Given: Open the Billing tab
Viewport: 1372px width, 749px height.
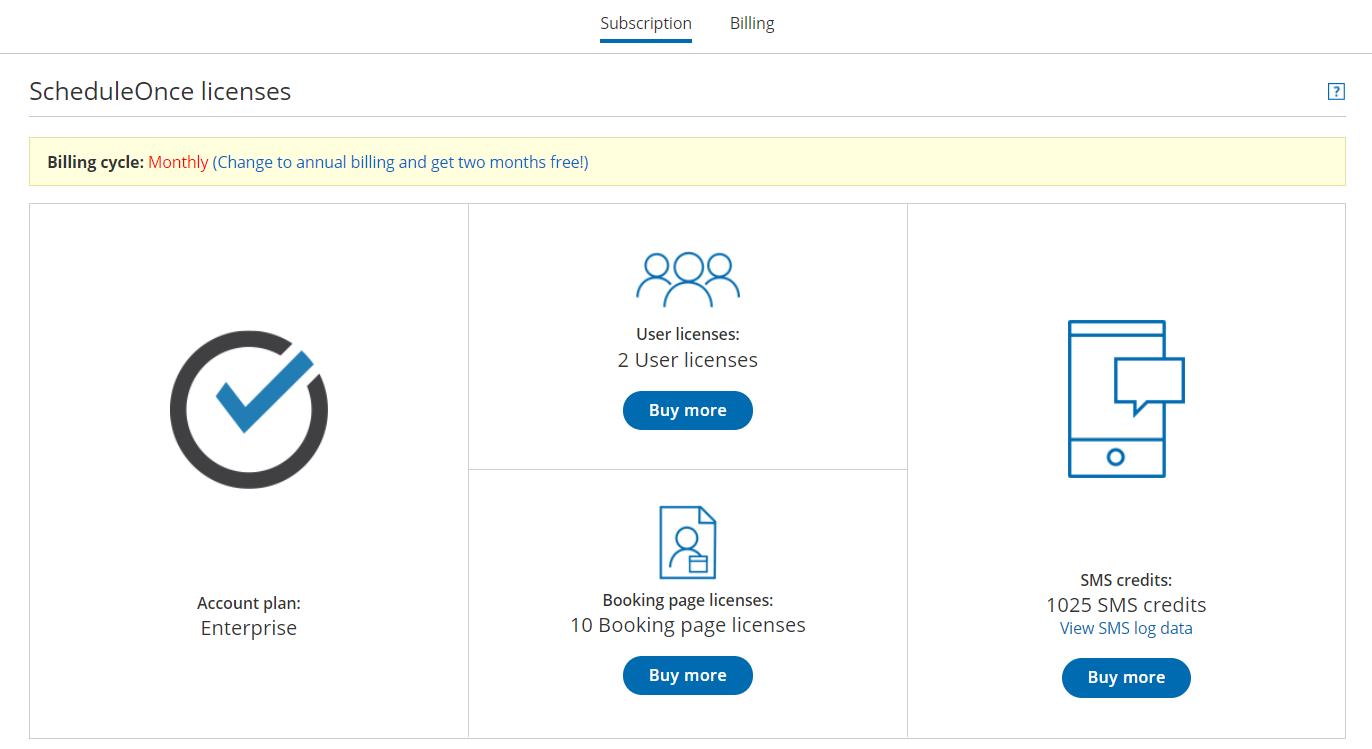Looking at the screenshot, I should coord(752,23).
